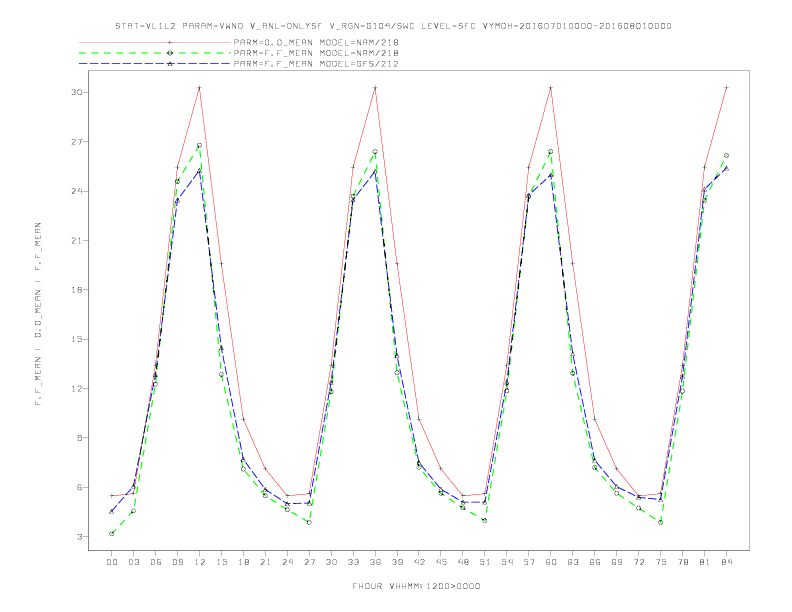The image size is (792, 612).
Task: Click x-axis tick label 18
Action: point(243,562)
